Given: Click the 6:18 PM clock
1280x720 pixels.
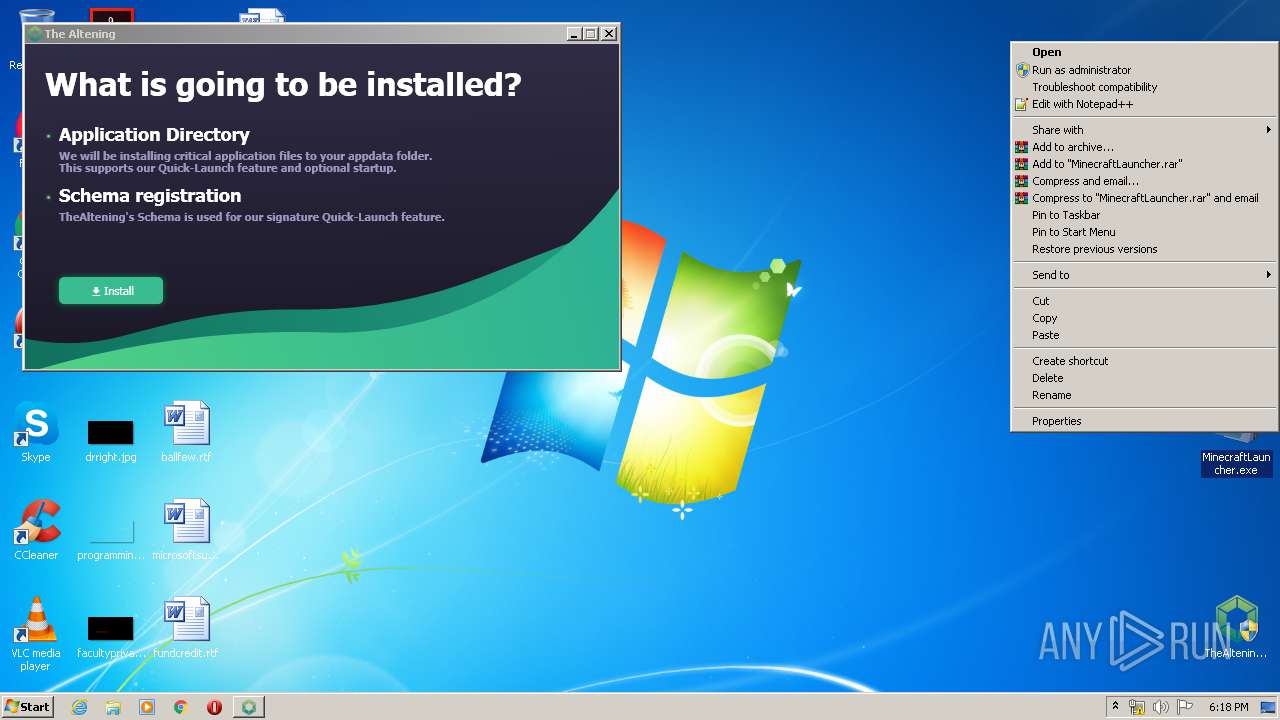Looking at the screenshot, I should 1228,707.
